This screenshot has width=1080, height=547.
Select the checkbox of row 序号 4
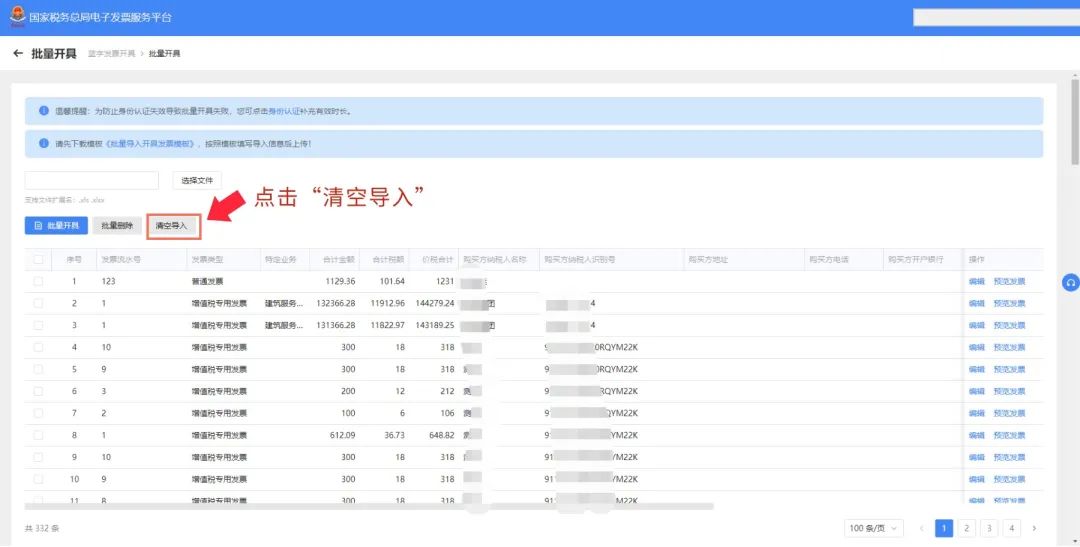(x=38, y=347)
